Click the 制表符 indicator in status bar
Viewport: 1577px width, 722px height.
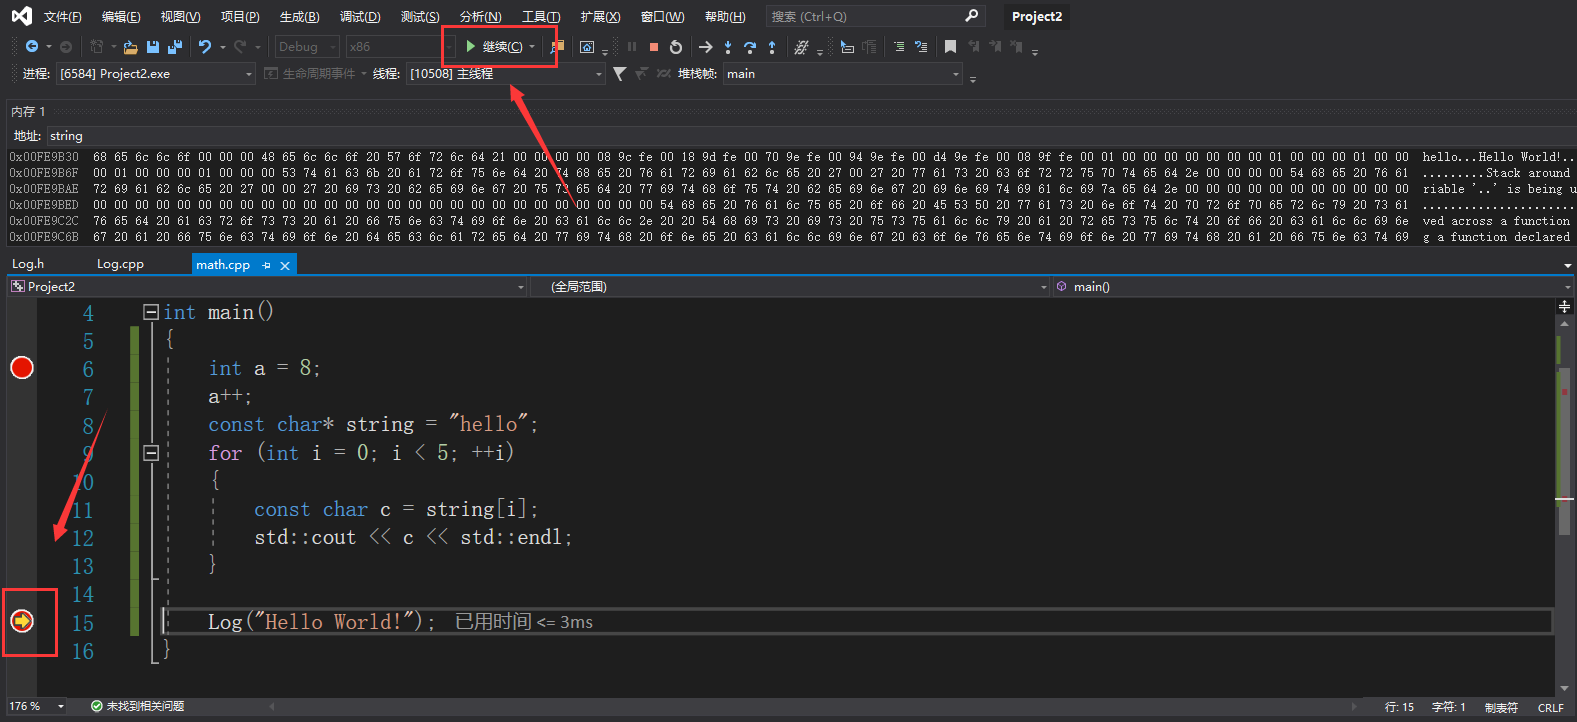1501,707
